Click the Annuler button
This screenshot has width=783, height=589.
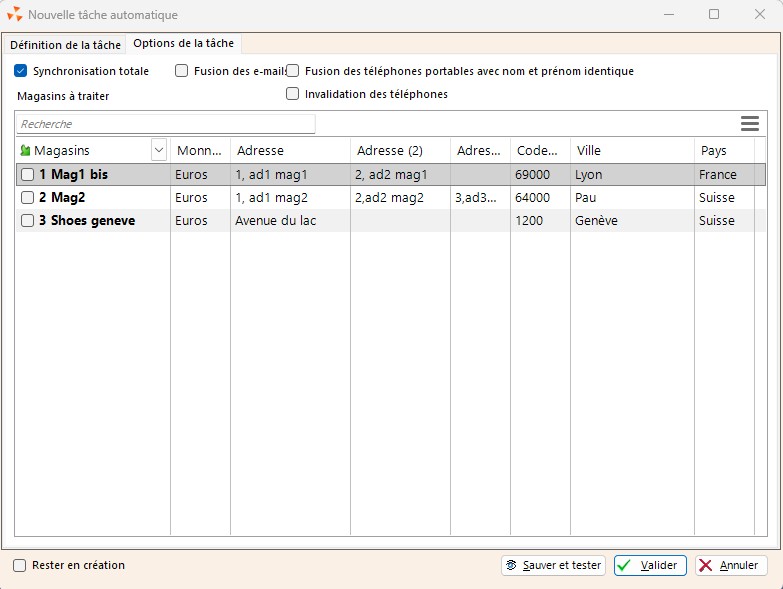731,565
